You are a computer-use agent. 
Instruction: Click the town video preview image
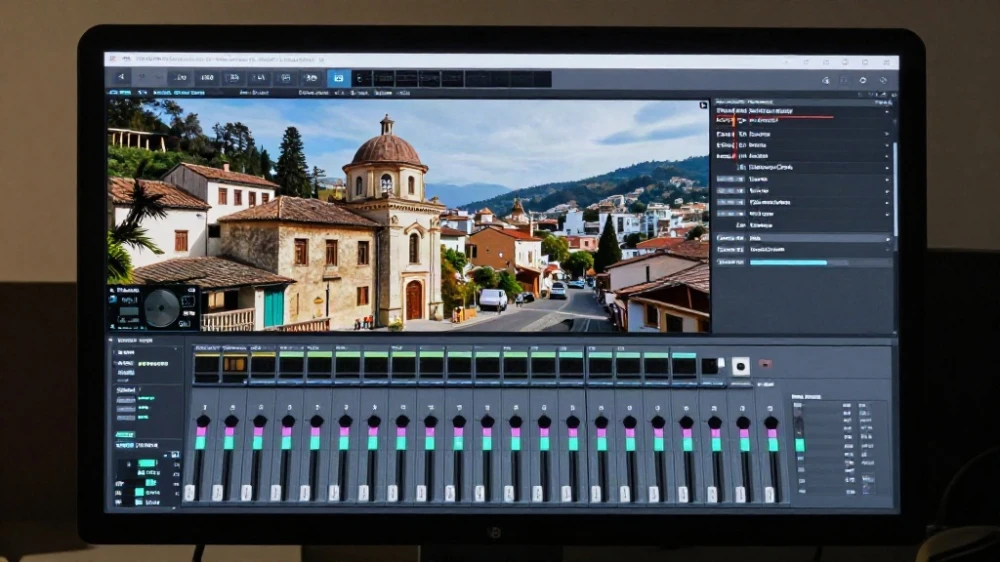[408, 215]
